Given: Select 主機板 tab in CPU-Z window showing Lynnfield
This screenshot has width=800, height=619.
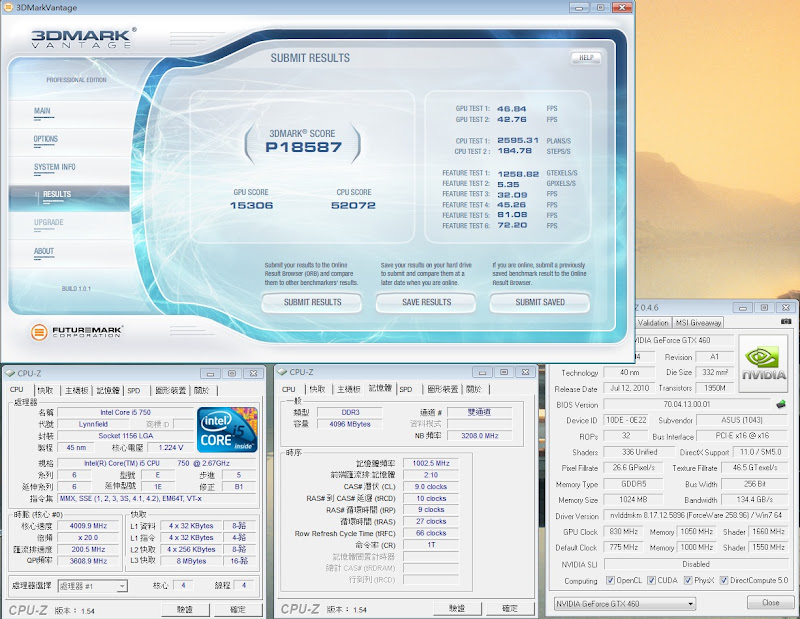Looking at the screenshot, I should [x=77, y=390].
